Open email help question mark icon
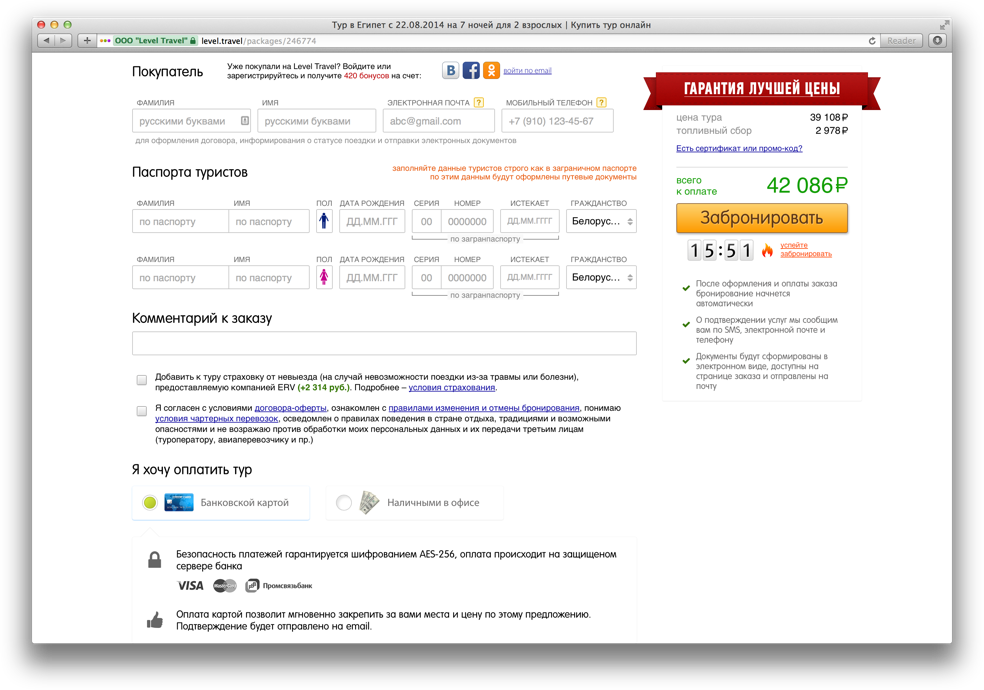 point(479,102)
